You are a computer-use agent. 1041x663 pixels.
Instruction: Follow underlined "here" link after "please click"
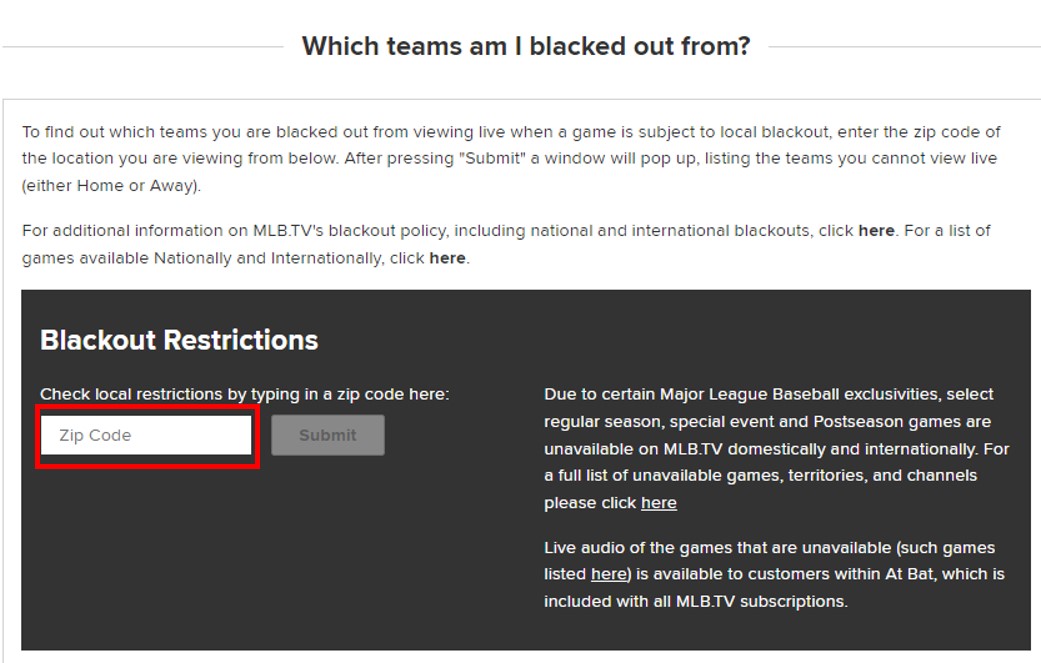click(658, 503)
